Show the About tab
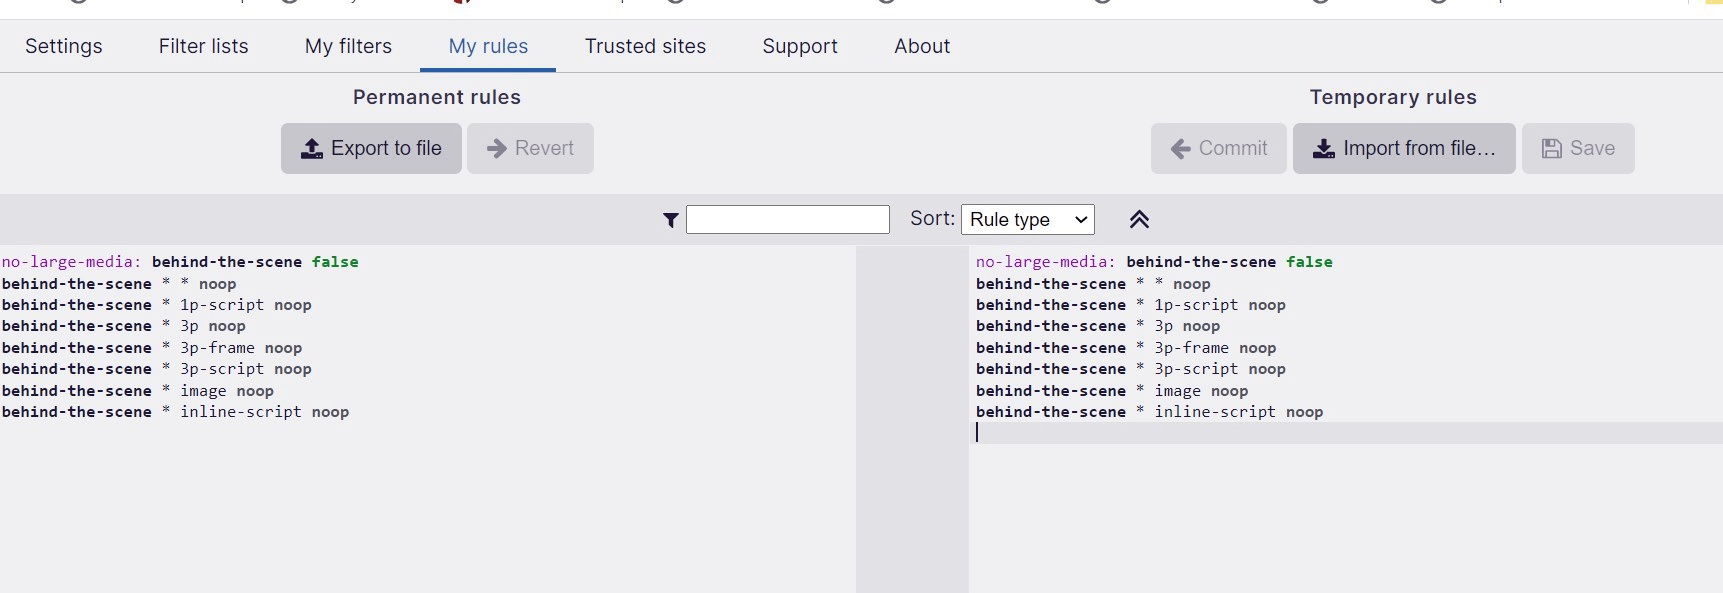This screenshot has height=593, width=1723. pyautogui.click(x=922, y=46)
